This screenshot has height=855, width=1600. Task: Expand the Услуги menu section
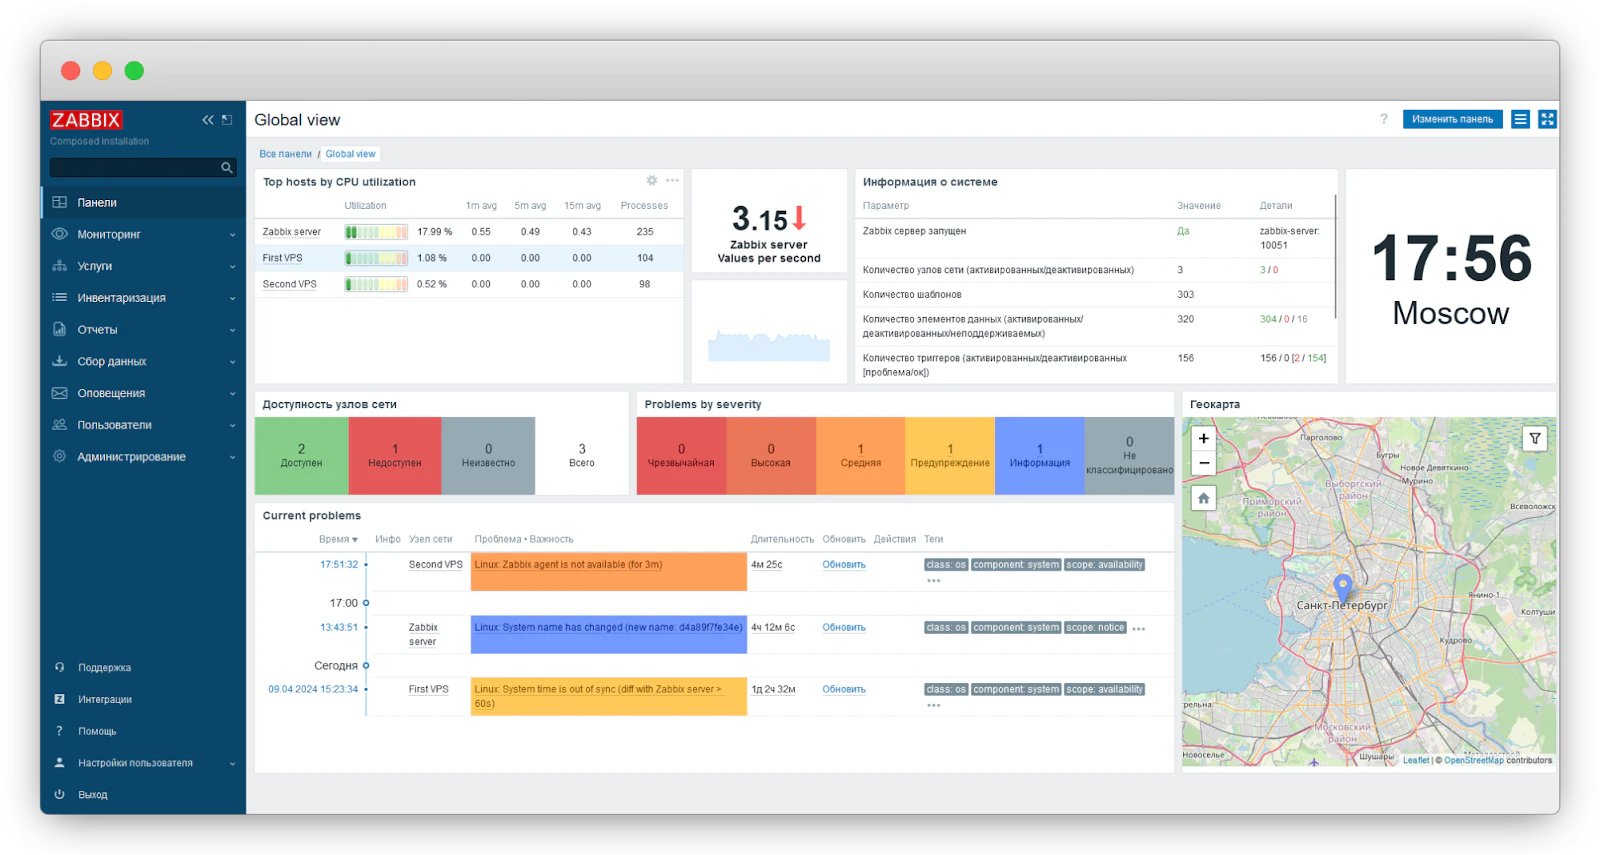(144, 266)
